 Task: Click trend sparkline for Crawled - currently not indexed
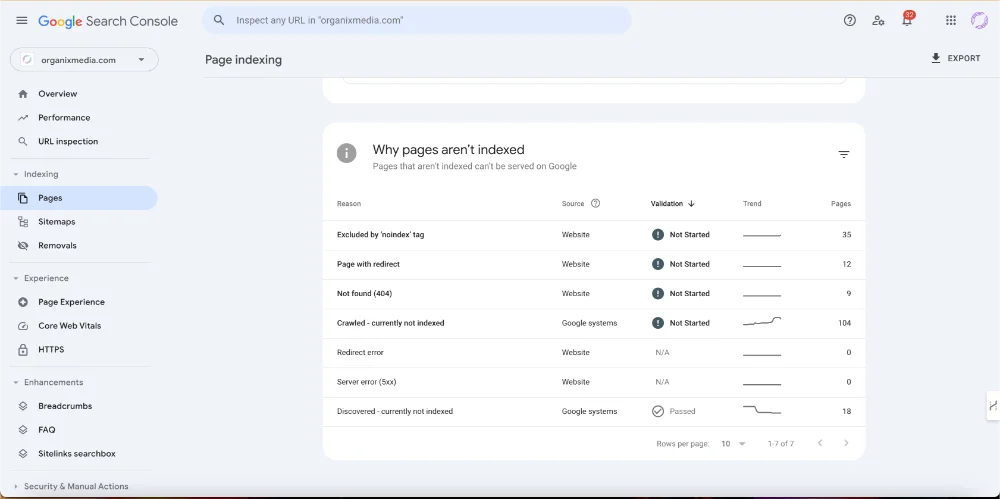(x=761, y=322)
